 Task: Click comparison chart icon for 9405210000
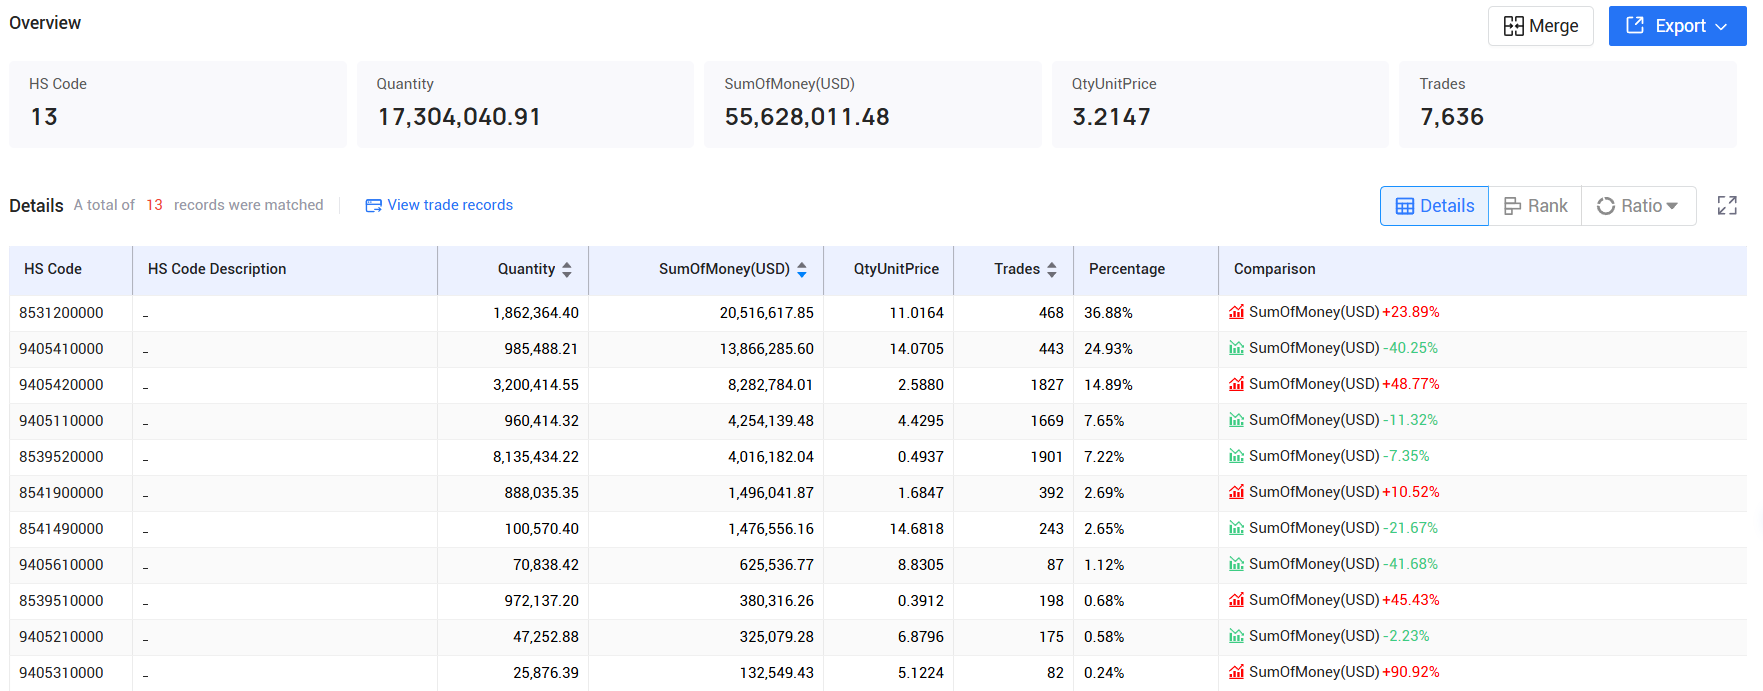point(1237,636)
